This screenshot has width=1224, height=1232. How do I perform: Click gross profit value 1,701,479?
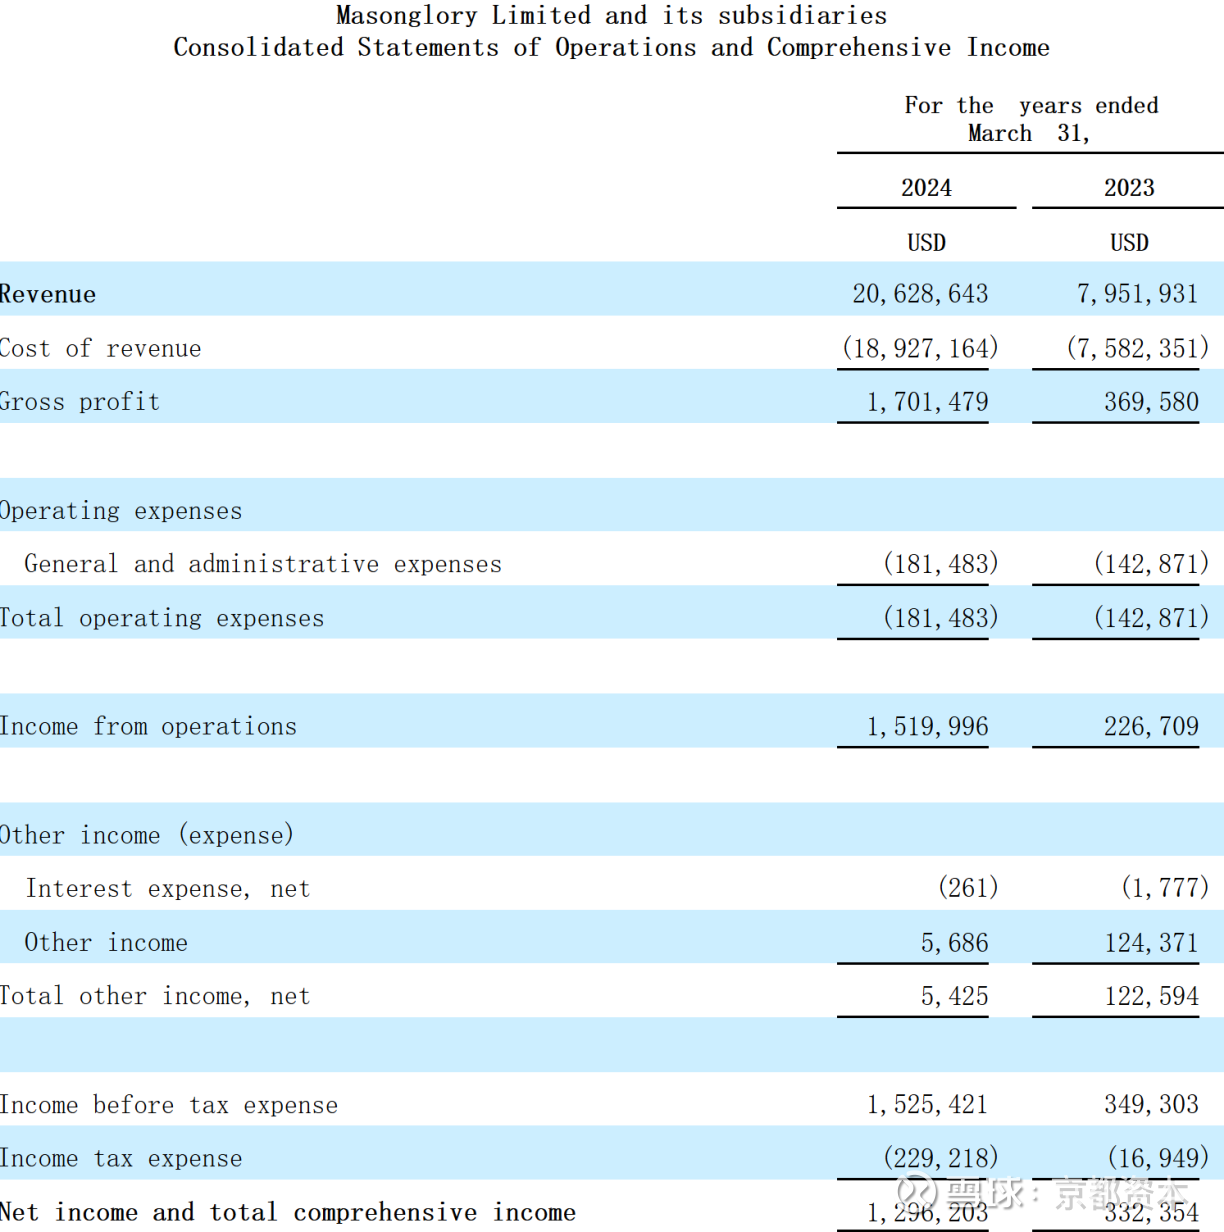click(927, 402)
